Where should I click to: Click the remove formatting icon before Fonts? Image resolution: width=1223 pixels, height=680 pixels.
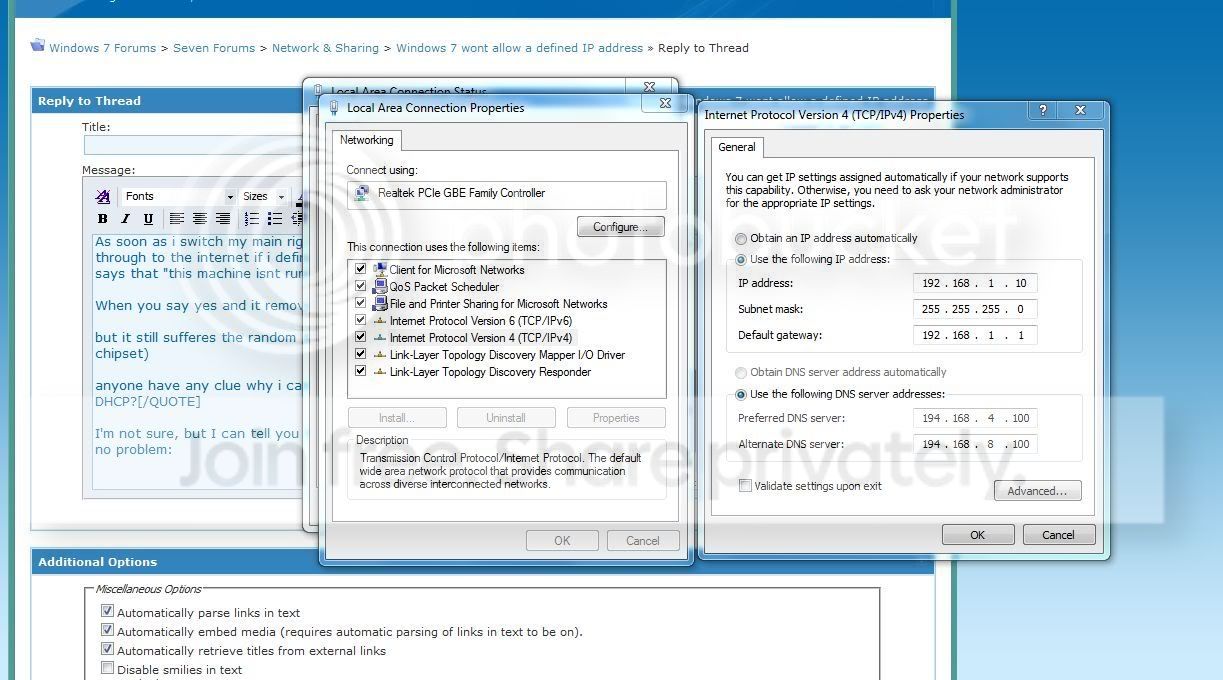click(103, 196)
